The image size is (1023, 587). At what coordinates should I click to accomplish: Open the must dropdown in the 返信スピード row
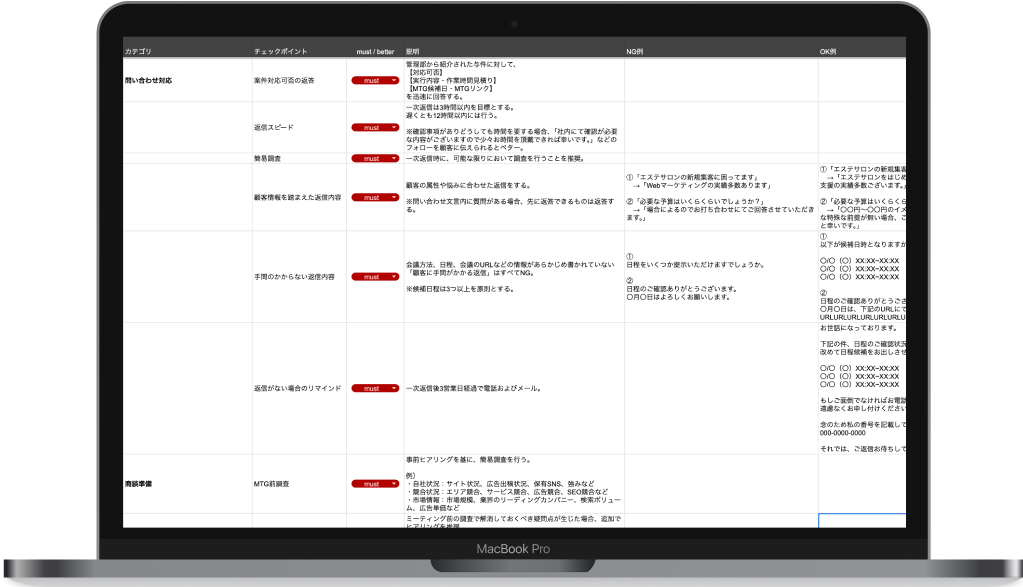[375, 128]
